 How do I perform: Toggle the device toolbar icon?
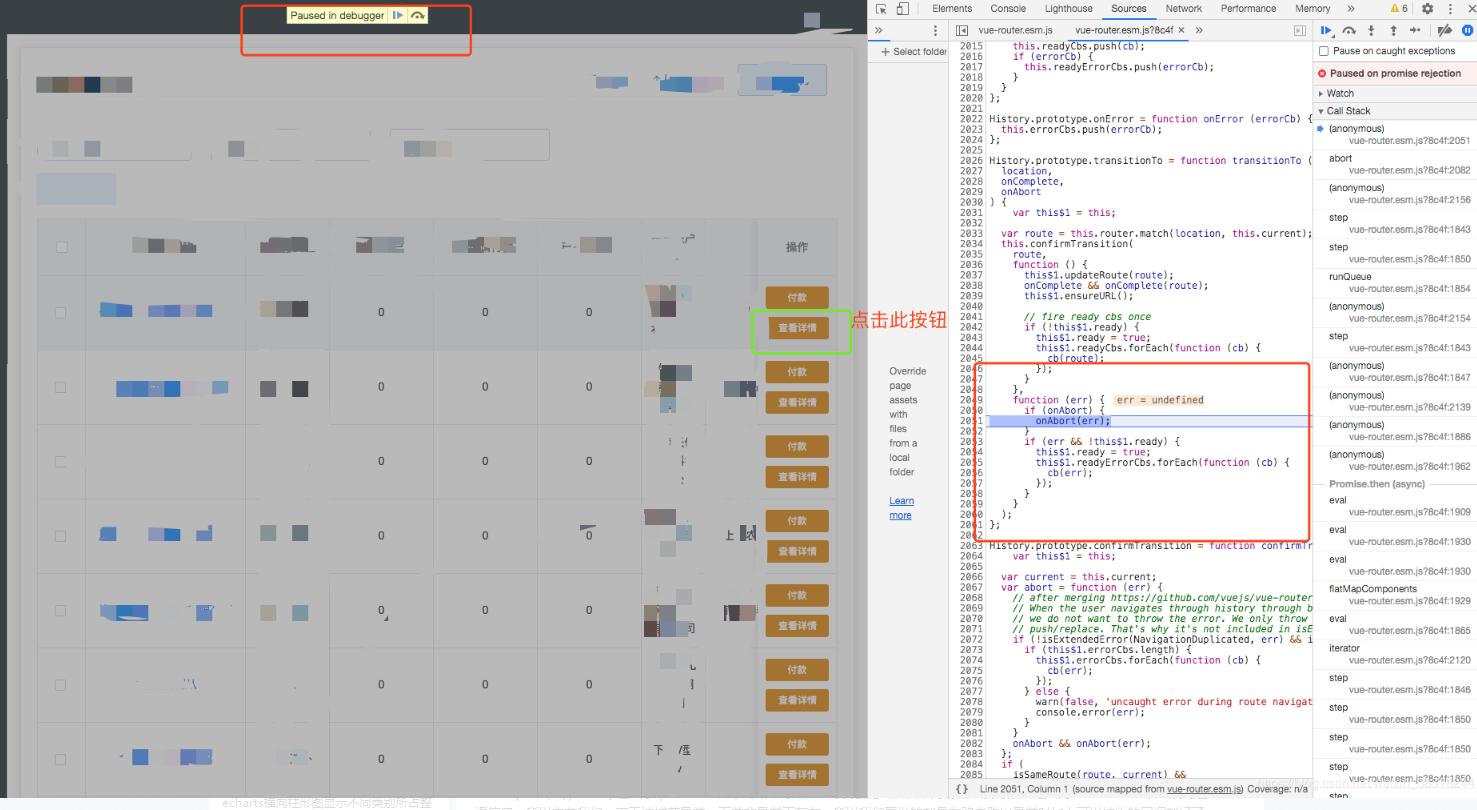(x=902, y=8)
